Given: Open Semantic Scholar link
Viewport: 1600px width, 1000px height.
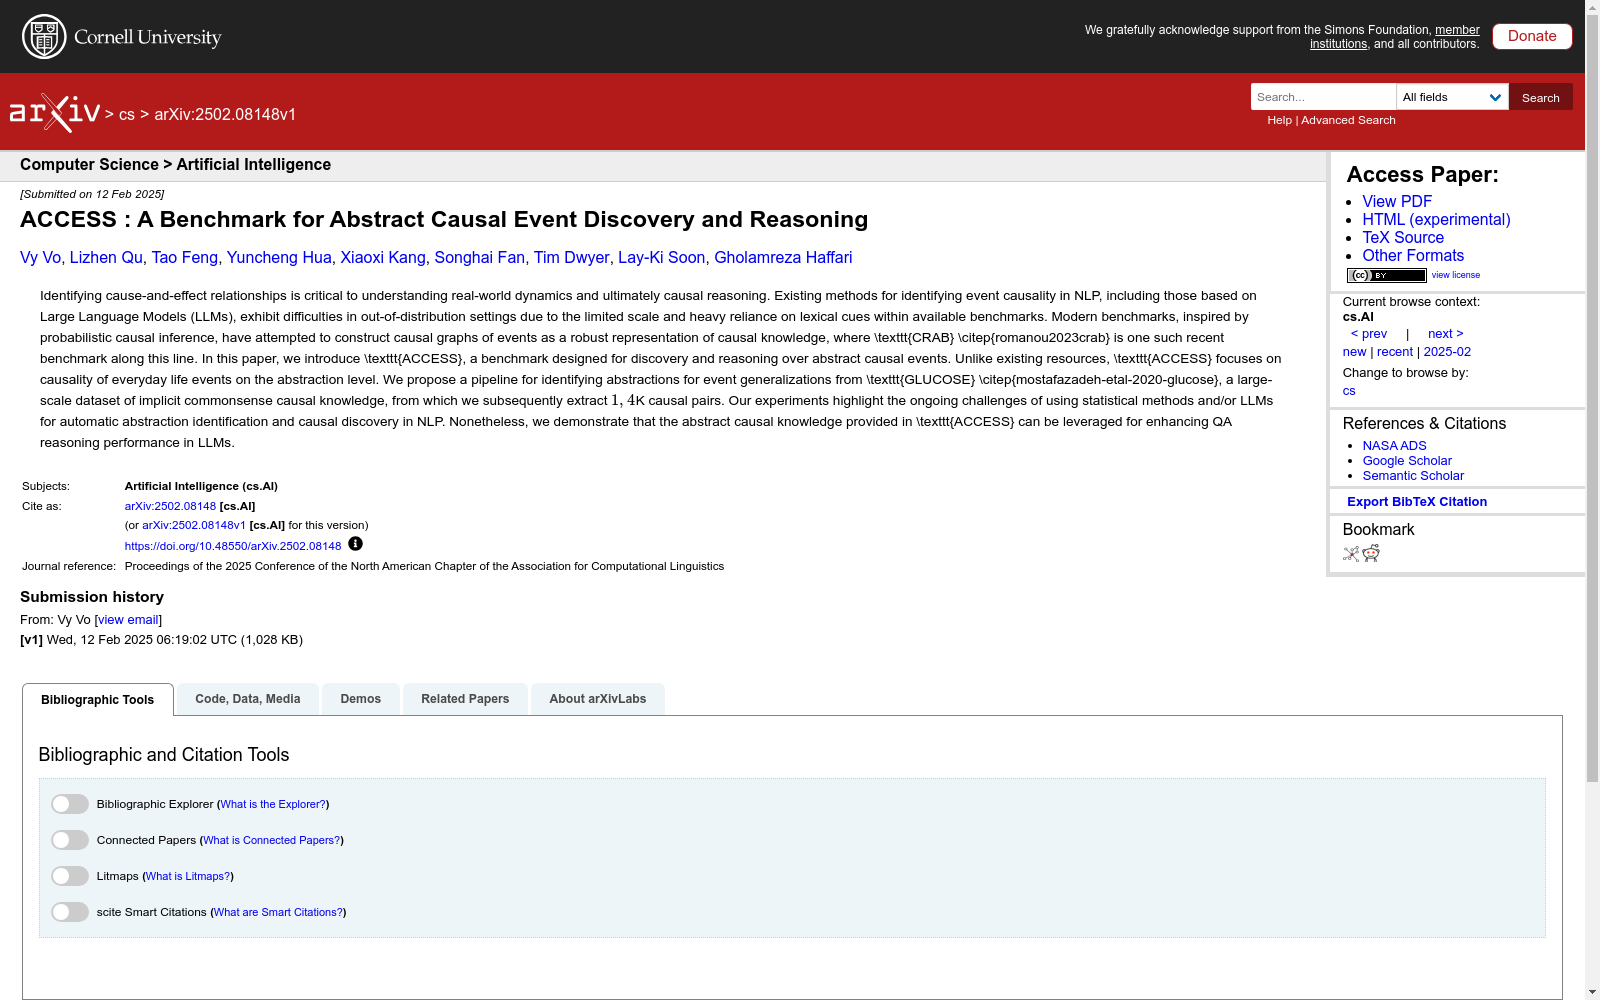Looking at the screenshot, I should click(1413, 476).
